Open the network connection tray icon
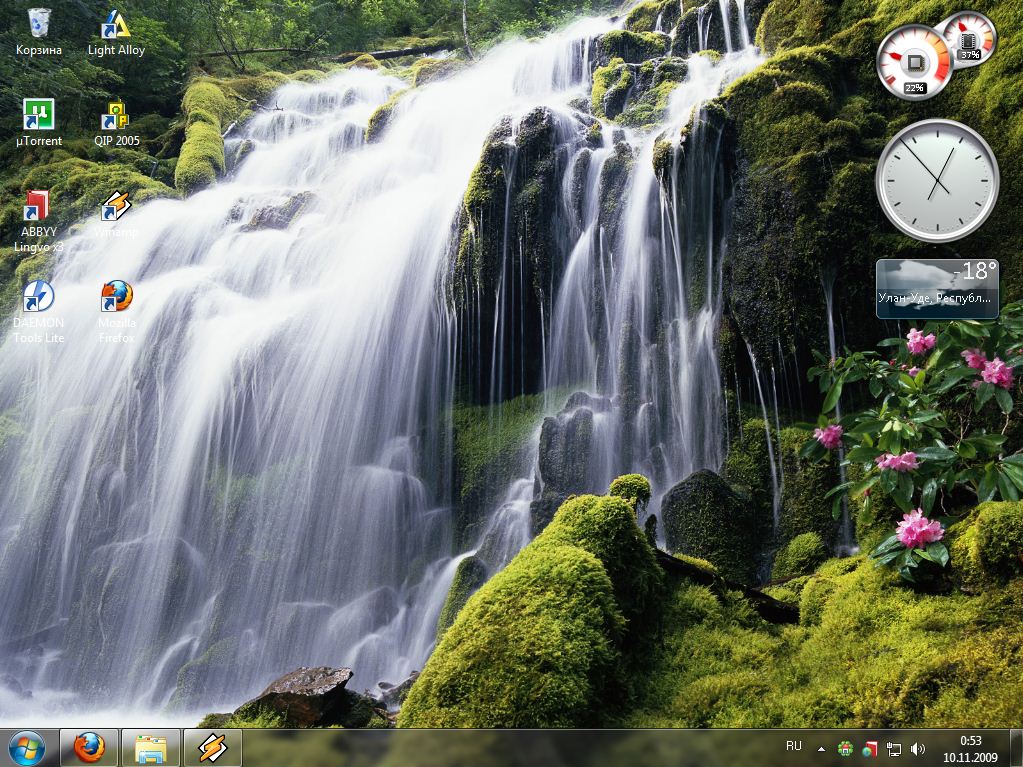This screenshot has height=767, width=1023. coord(894,748)
